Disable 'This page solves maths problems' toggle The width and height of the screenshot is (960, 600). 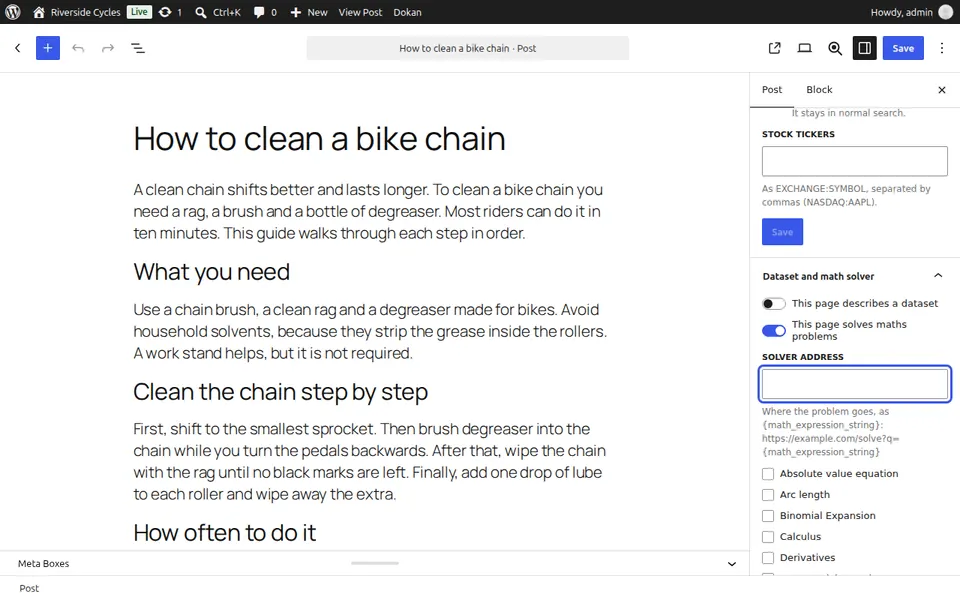(x=773, y=331)
